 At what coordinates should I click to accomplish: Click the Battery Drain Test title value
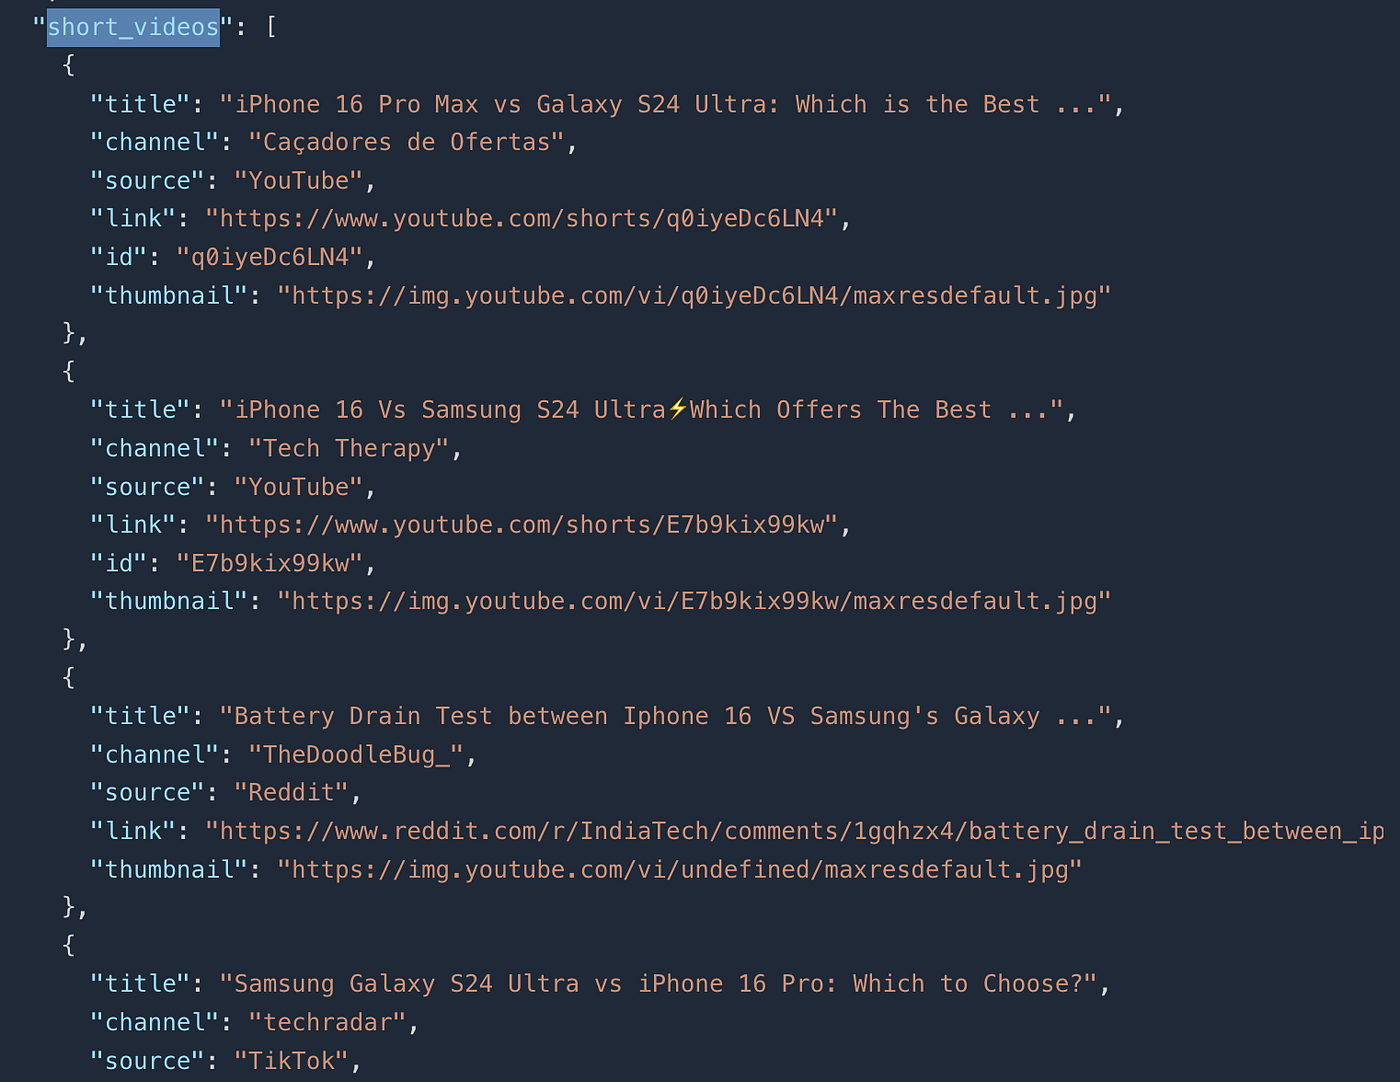coord(666,716)
